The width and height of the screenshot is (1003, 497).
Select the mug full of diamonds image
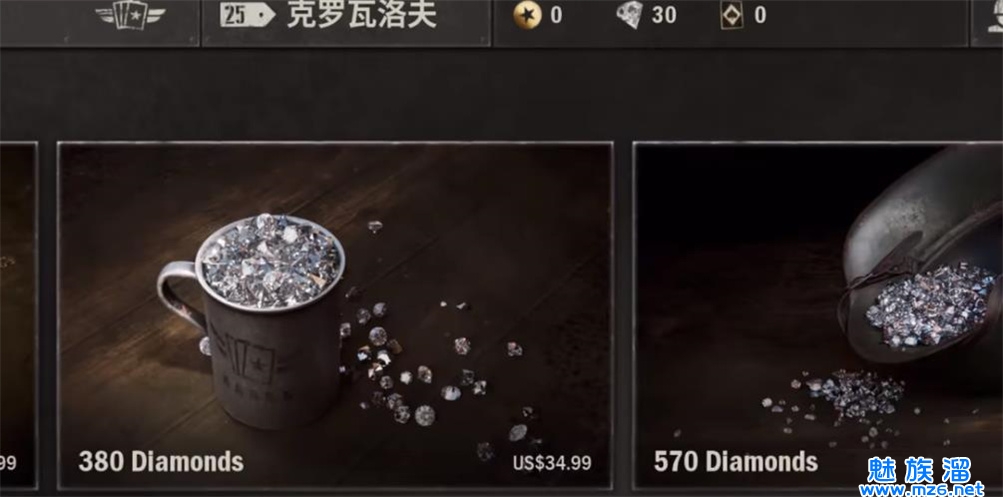tap(251, 320)
